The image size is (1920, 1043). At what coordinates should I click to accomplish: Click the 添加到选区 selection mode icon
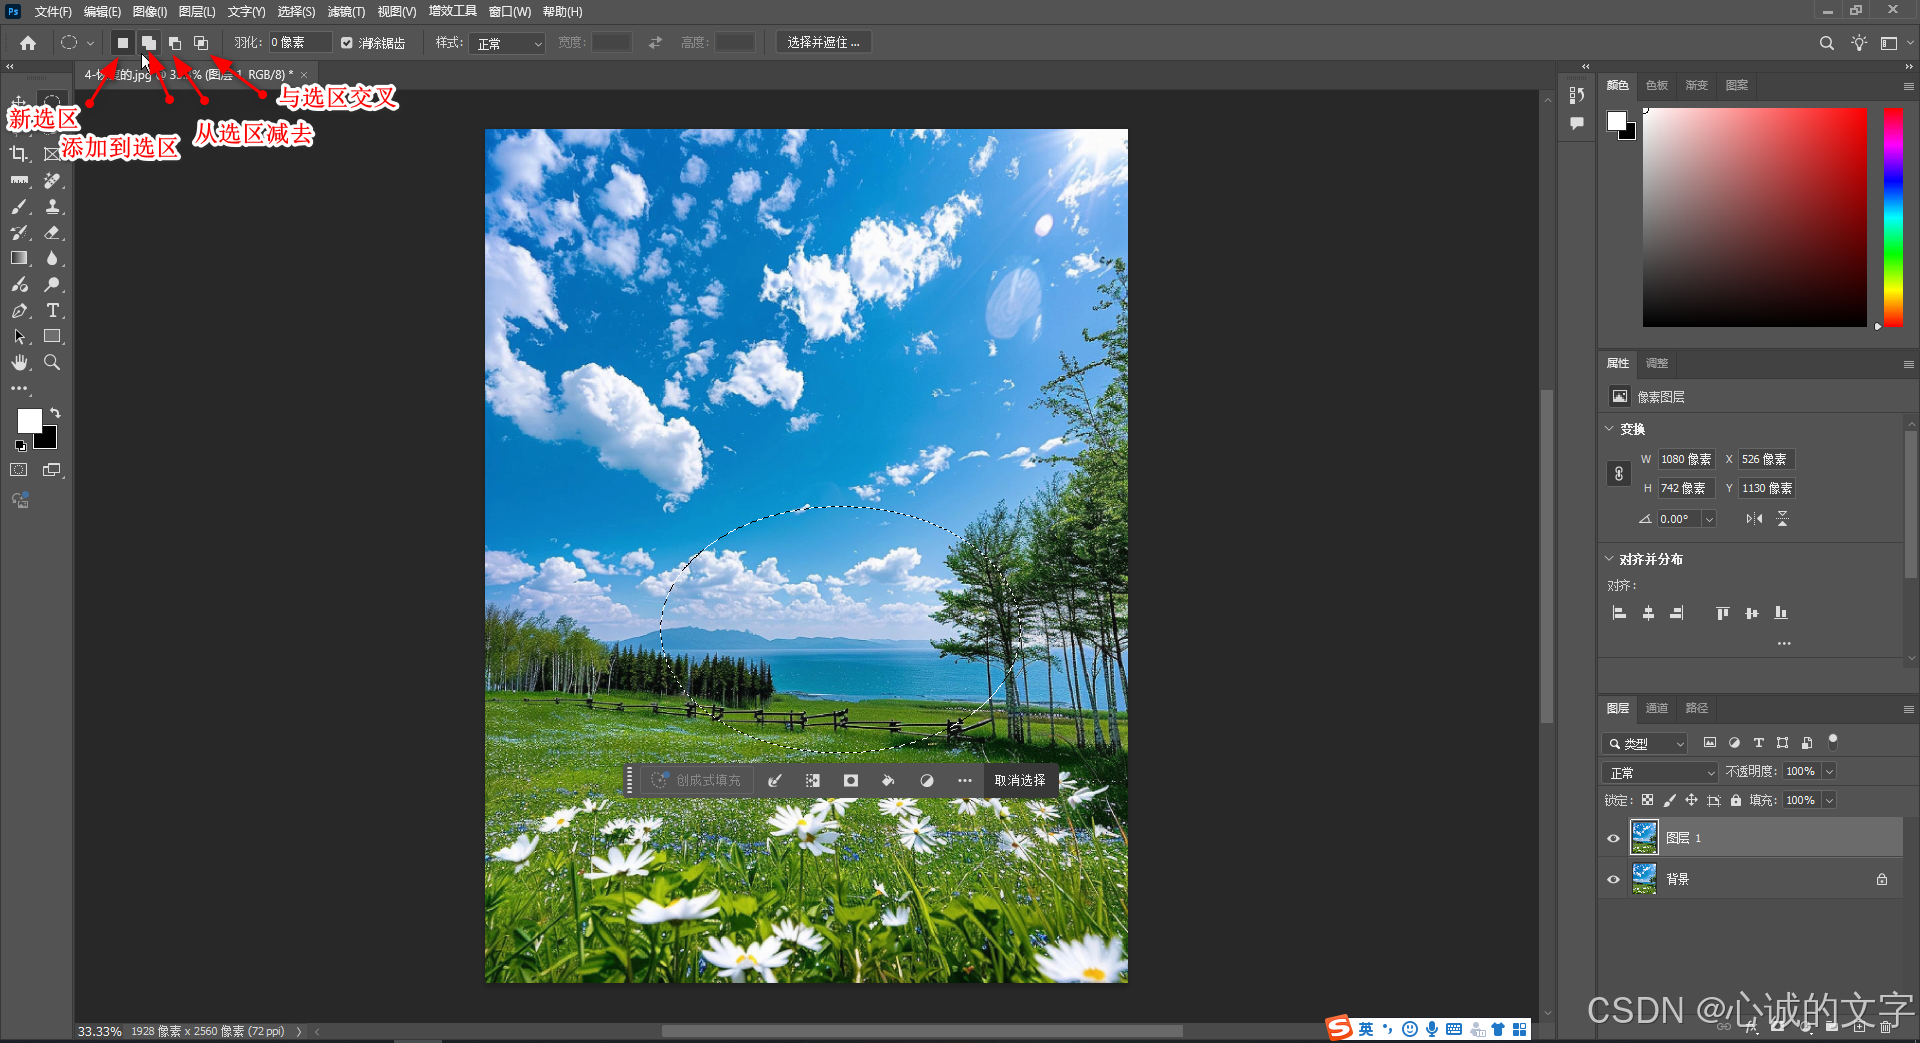[x=148, y=42]
